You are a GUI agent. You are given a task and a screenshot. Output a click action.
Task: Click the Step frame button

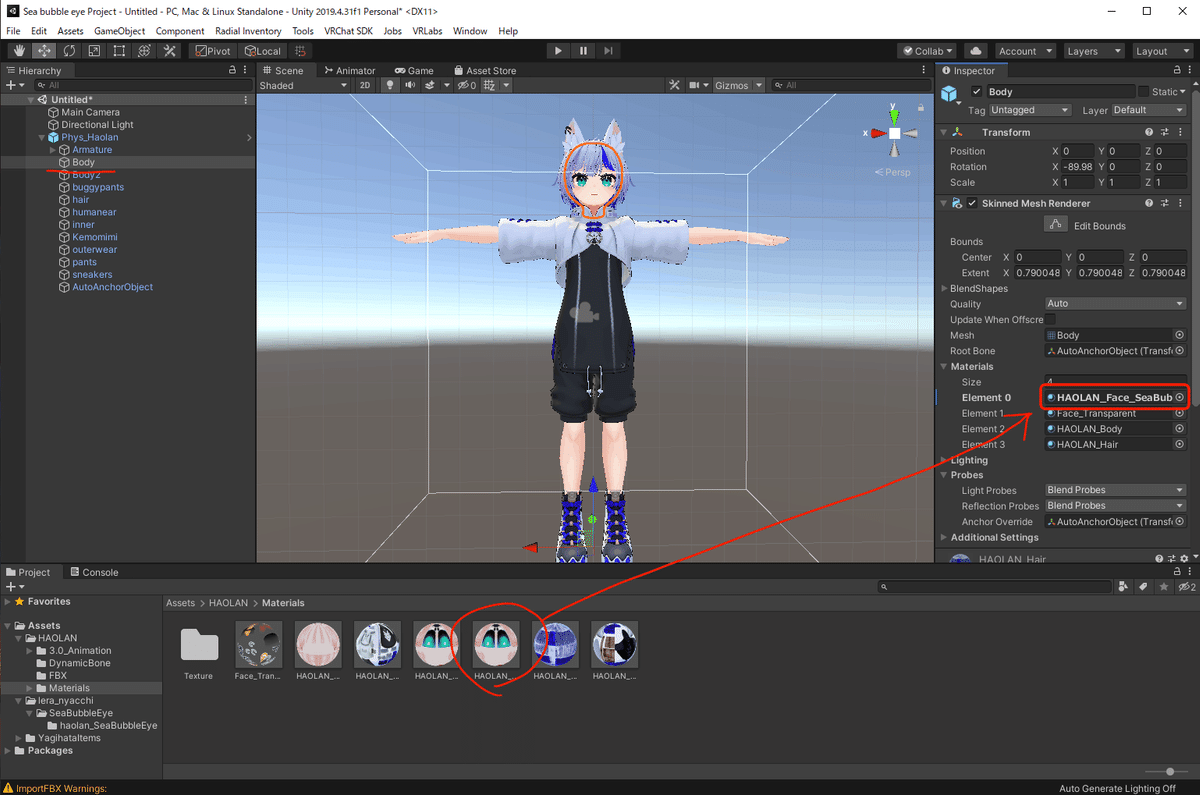(608, 51)
